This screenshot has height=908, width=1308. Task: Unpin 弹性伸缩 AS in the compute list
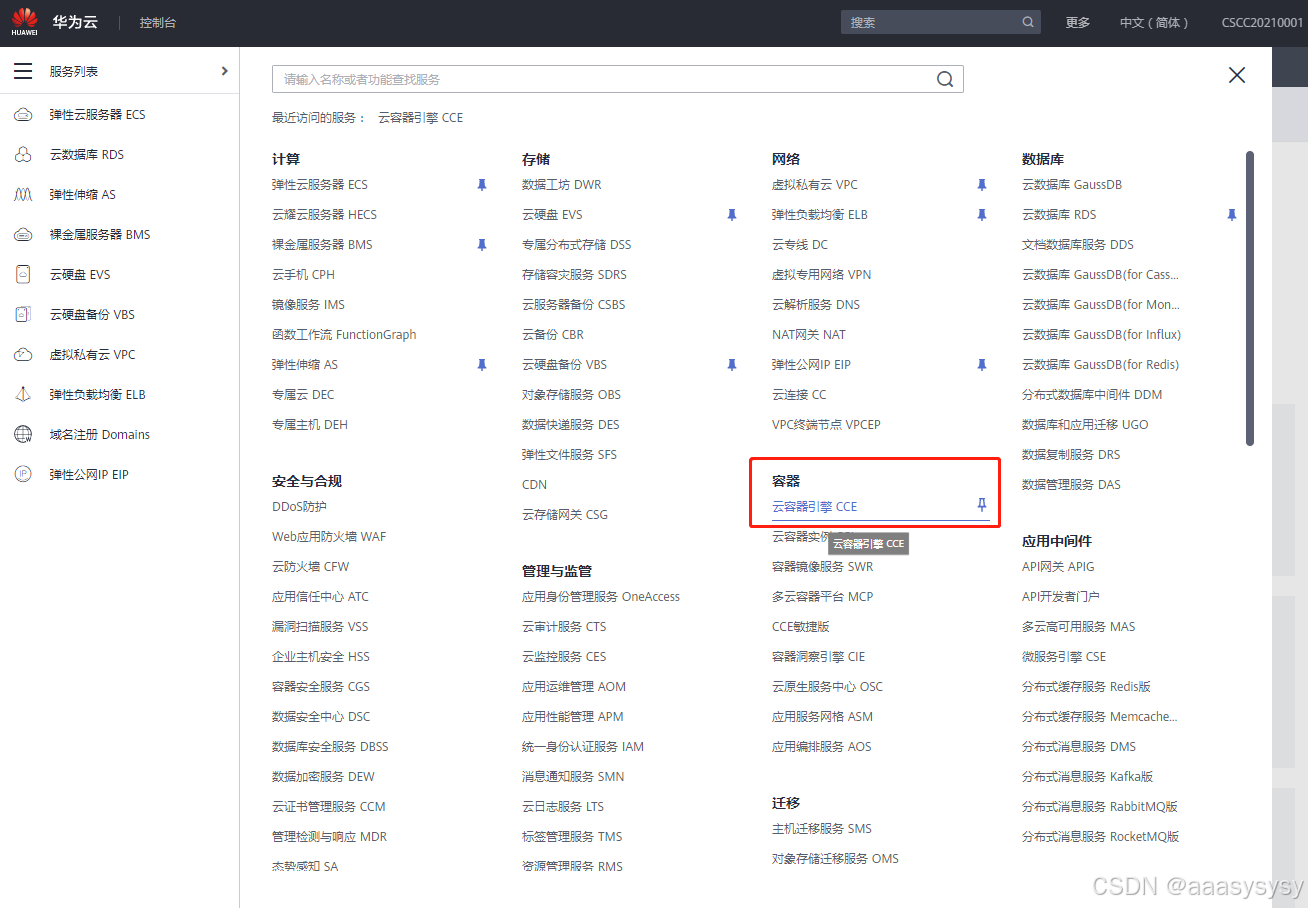(x=482, y=365)
